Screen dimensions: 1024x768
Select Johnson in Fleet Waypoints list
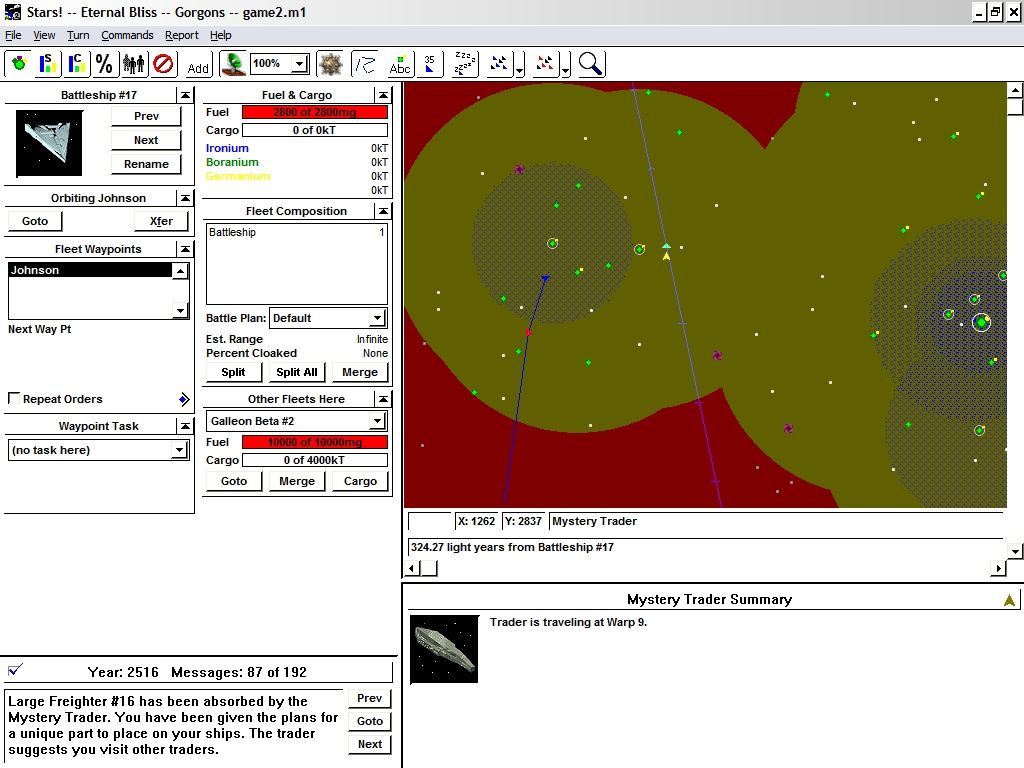coord(90,270)
